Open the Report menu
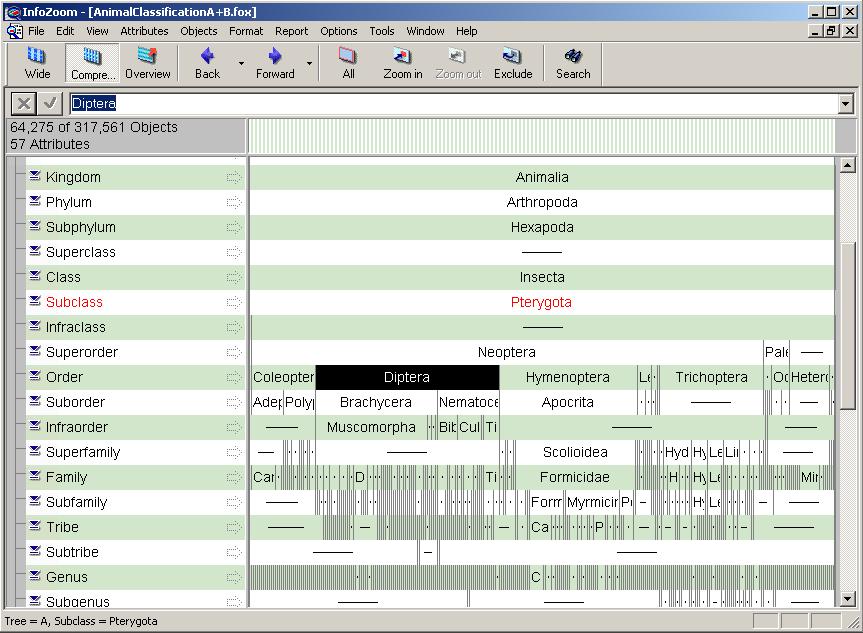 (291, 31)
